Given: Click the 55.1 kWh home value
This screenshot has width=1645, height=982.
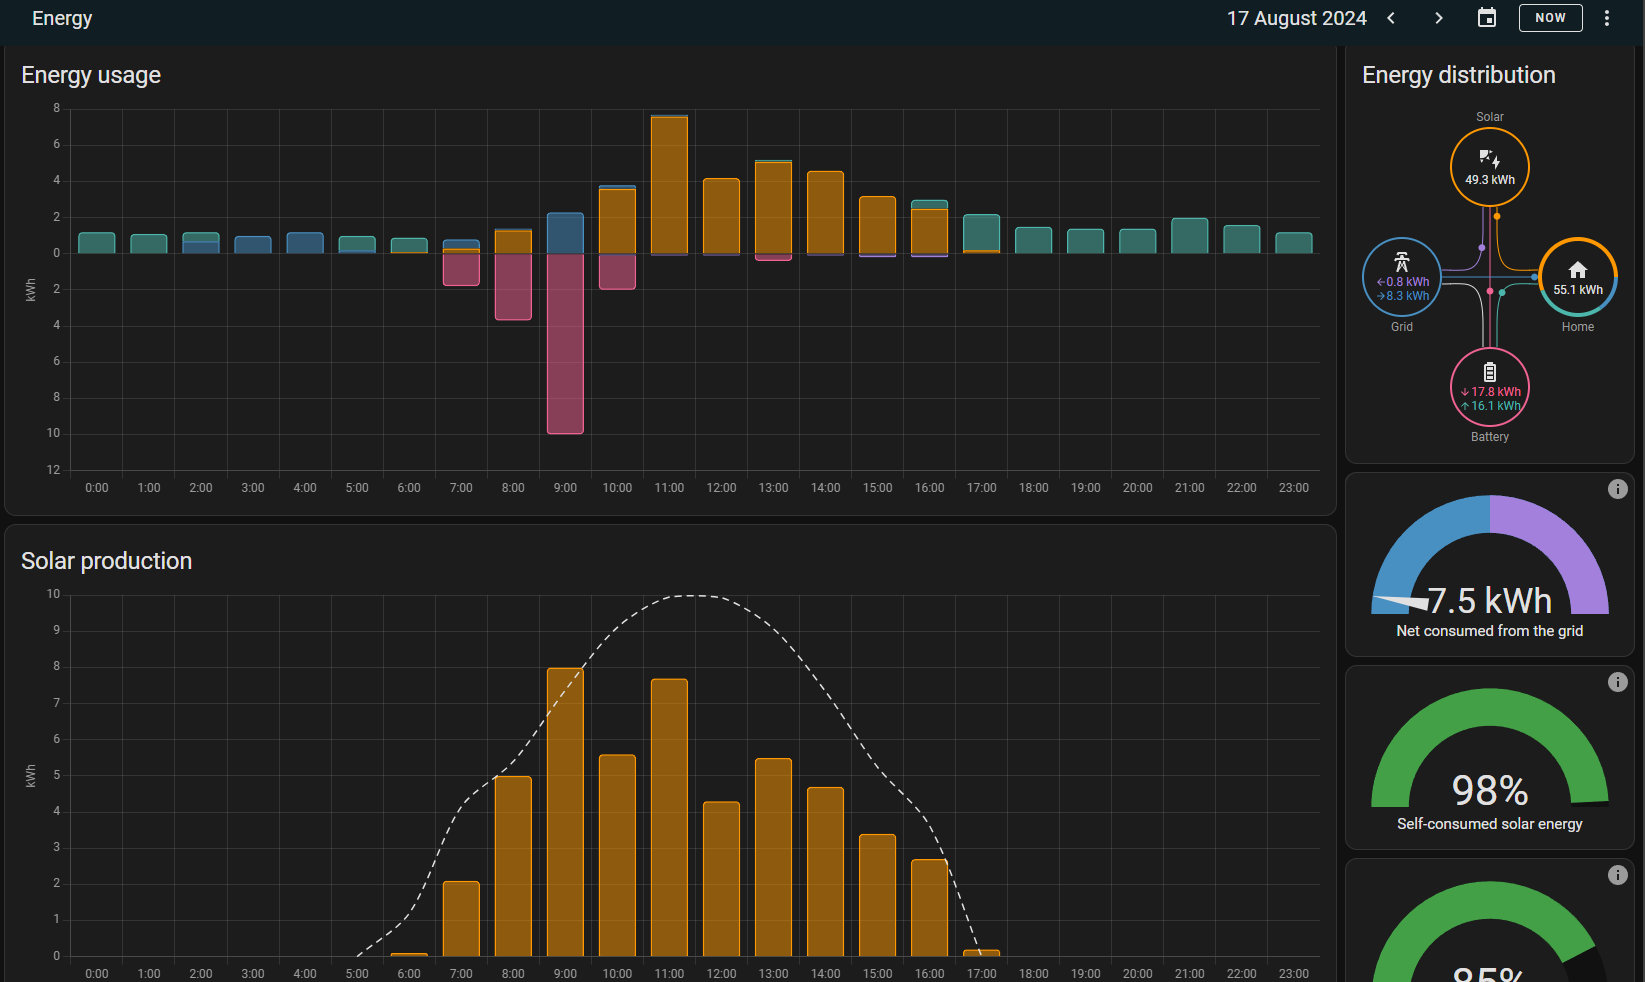Looking at the screenshot, I should tap(1578, 290).
